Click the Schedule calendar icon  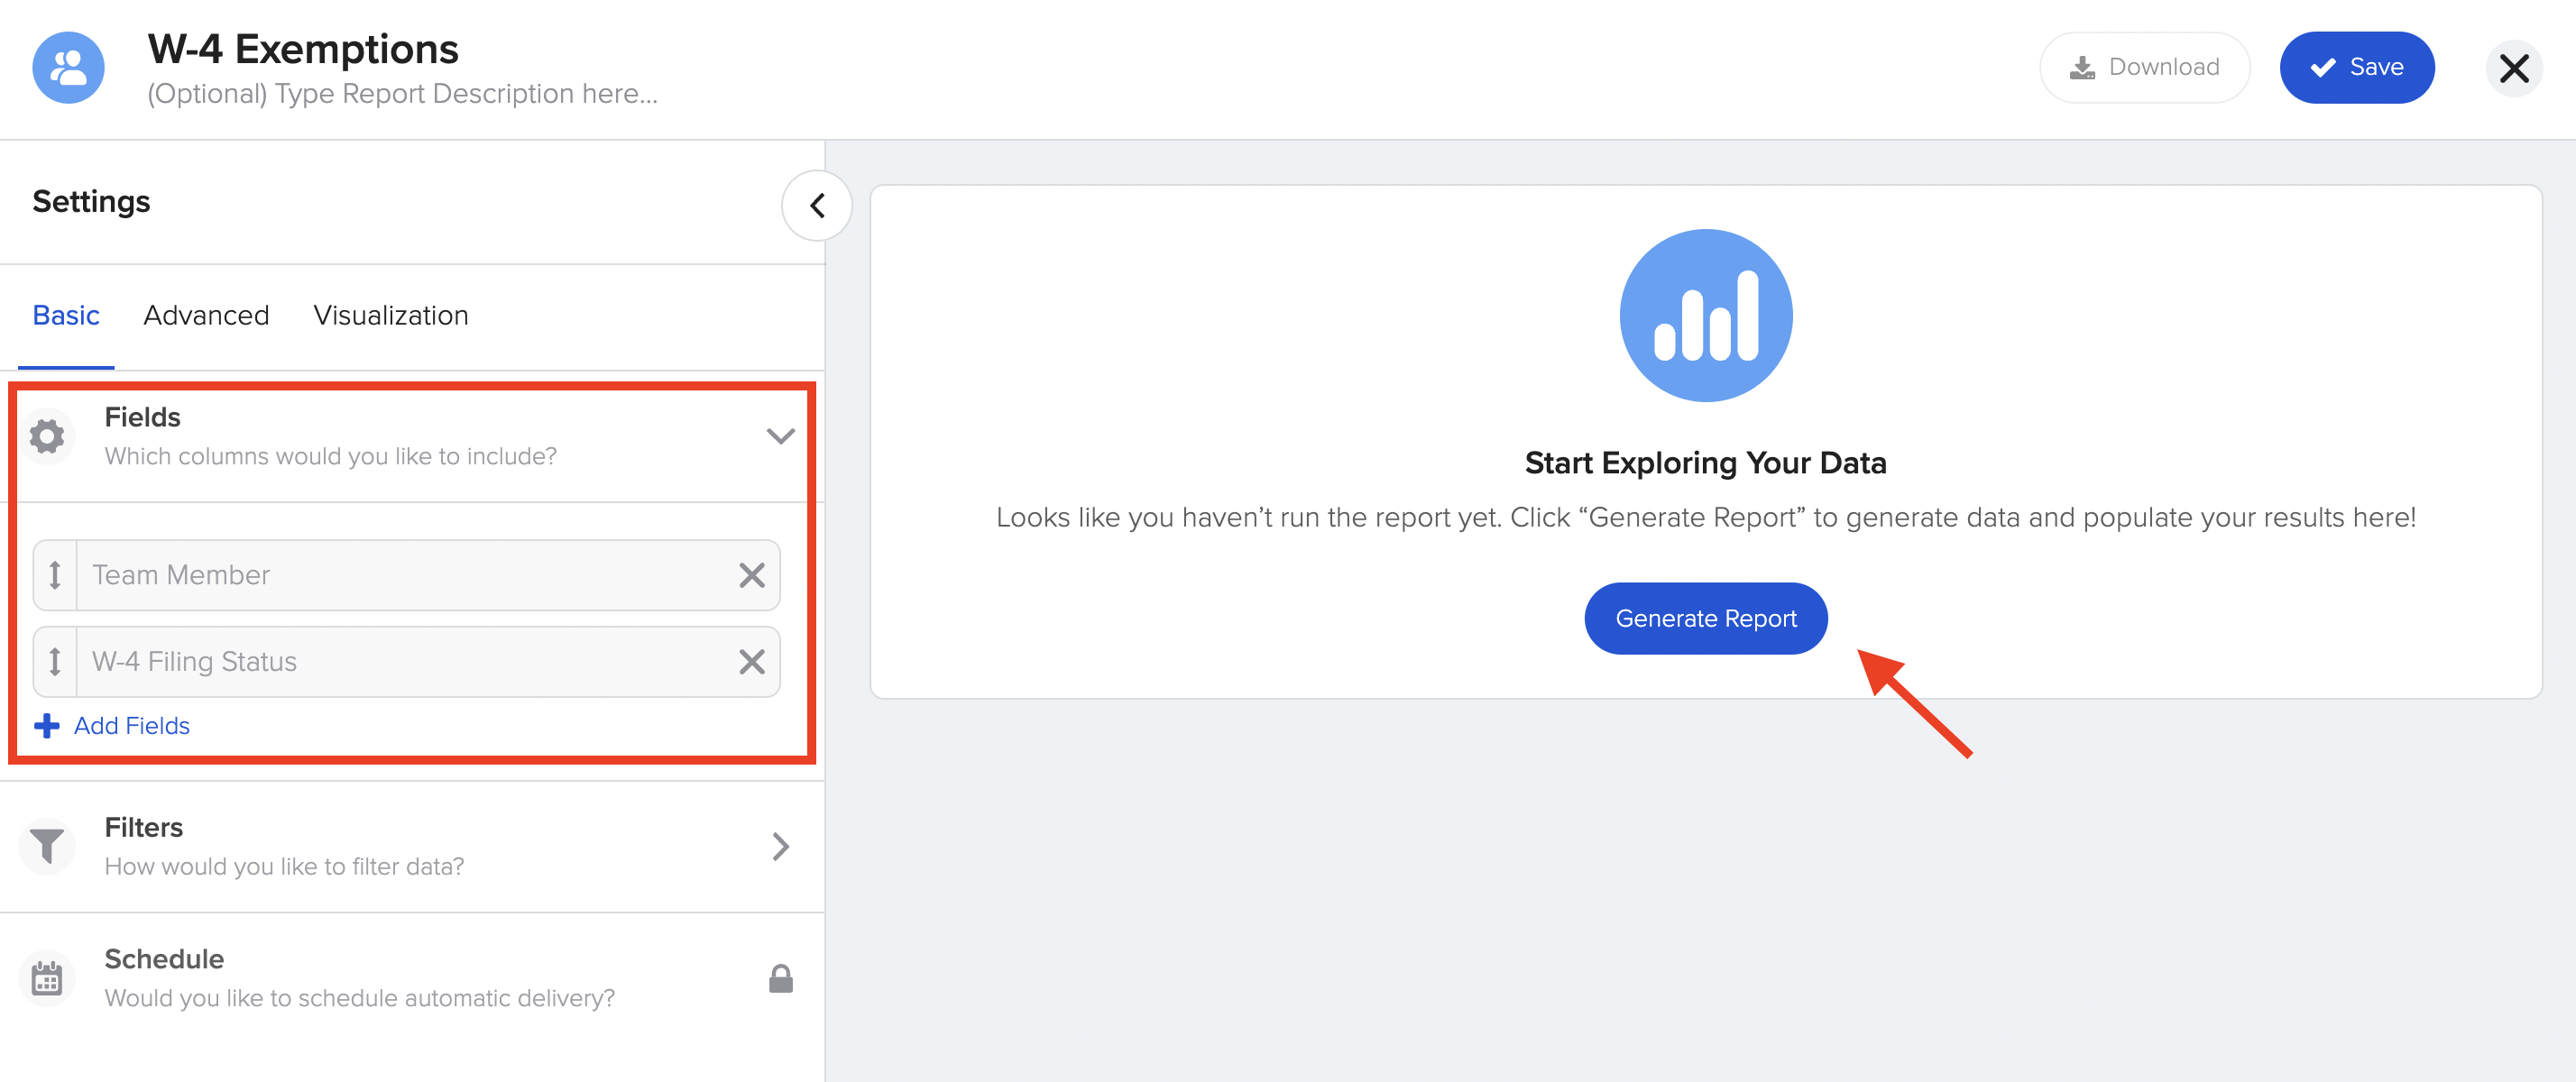[x=47, y=977]
